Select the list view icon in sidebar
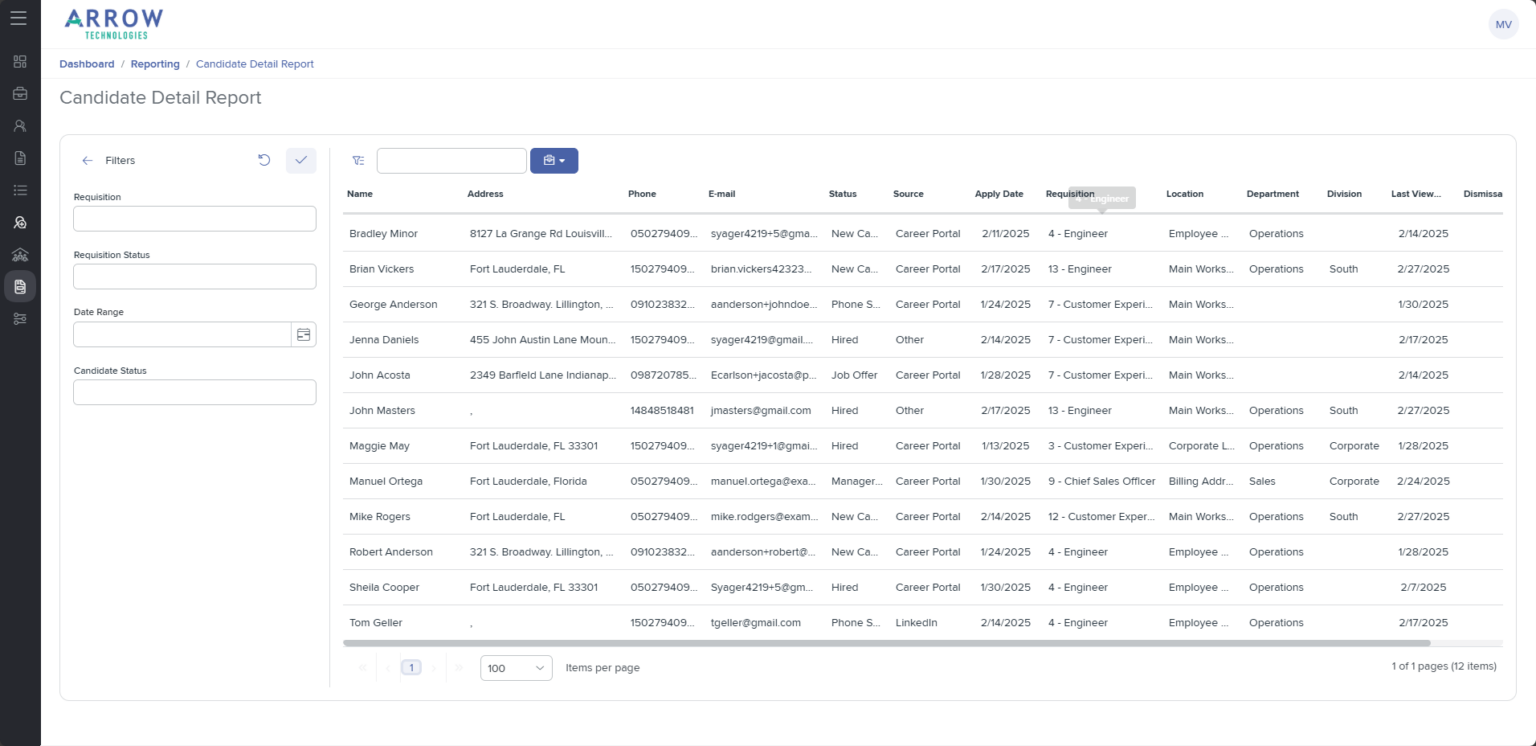The image size is (1536, 746). pyautogui.click(x=19, y=189)
